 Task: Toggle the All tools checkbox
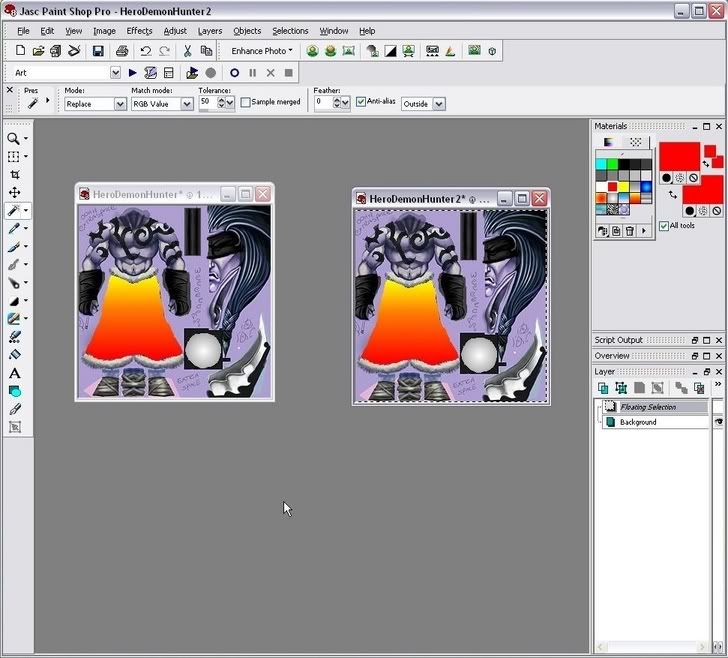click(664, 226)
